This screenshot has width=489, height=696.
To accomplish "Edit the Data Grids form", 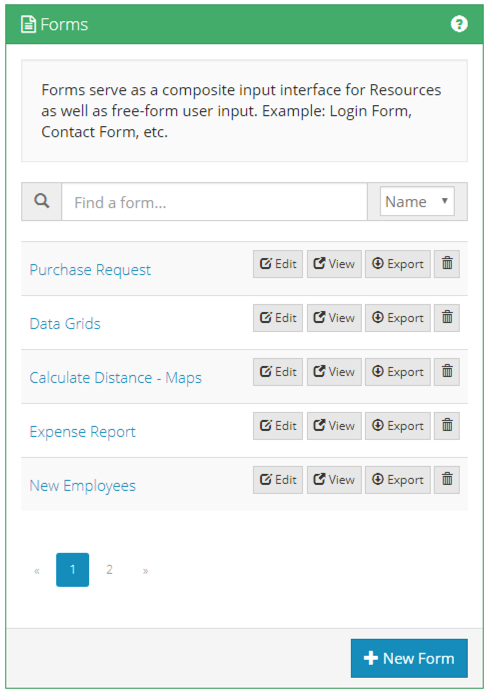I will pos(278,318).
